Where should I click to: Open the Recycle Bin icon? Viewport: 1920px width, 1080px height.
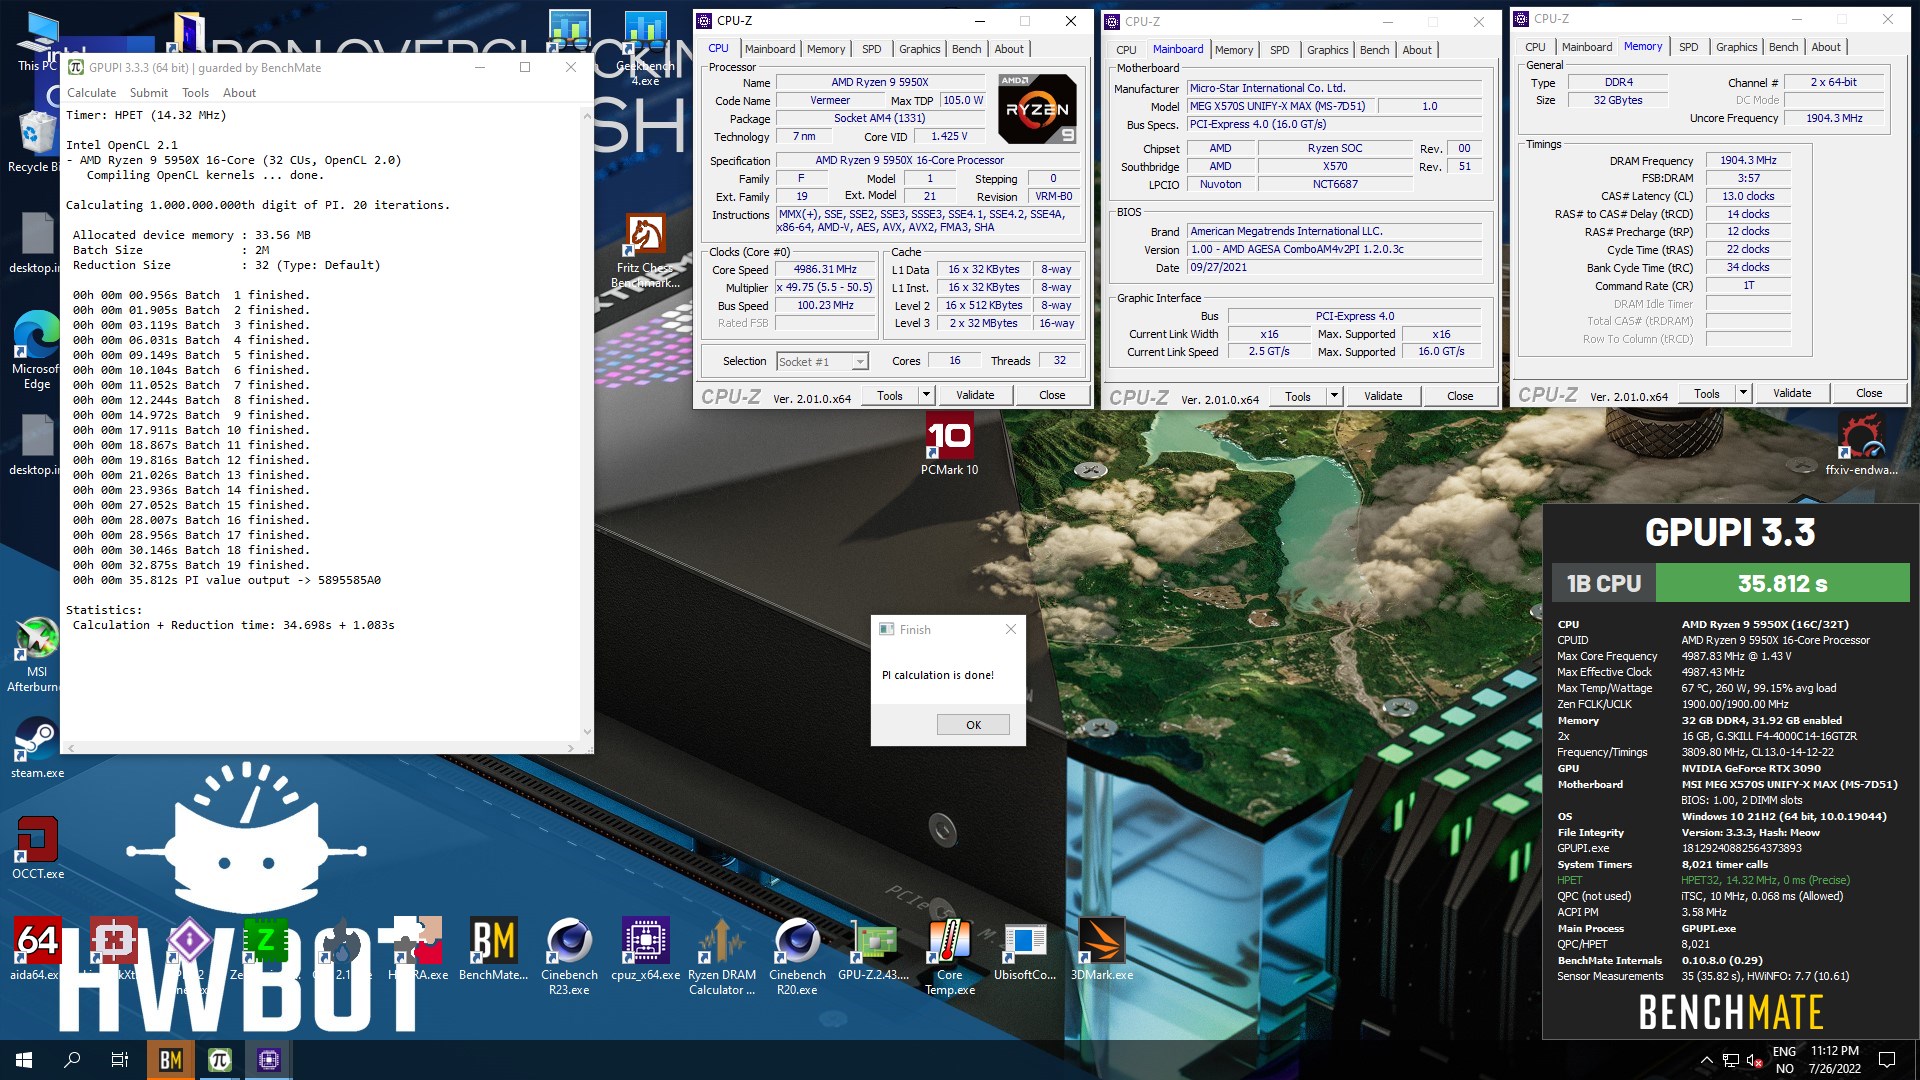(x=35, y=142)
